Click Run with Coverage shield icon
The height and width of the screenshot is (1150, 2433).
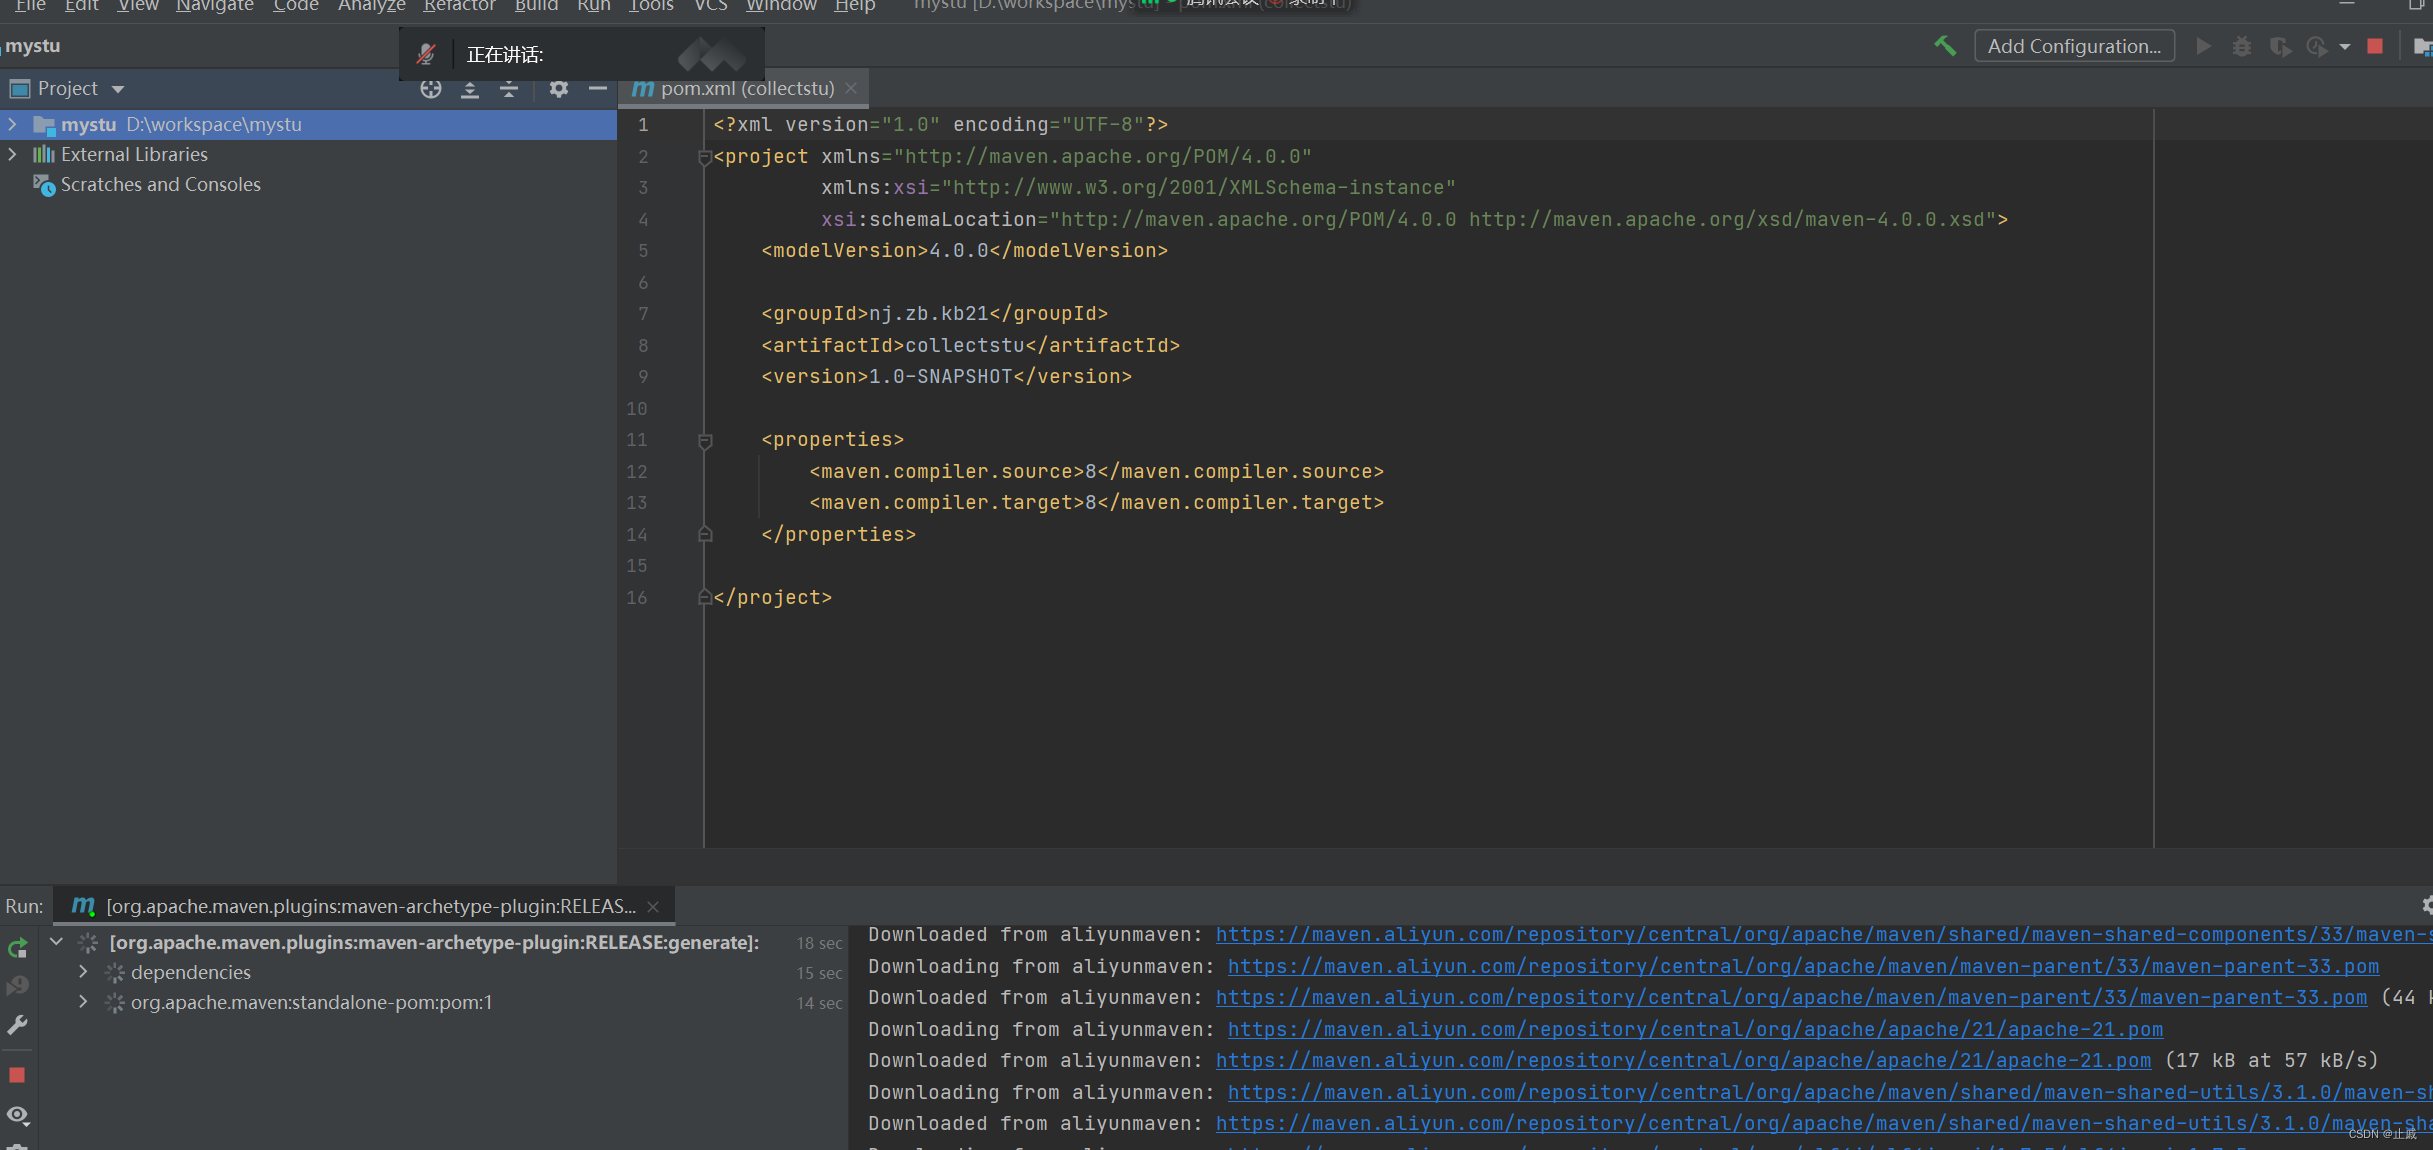pyautogui.click(x=2279, y=47)
